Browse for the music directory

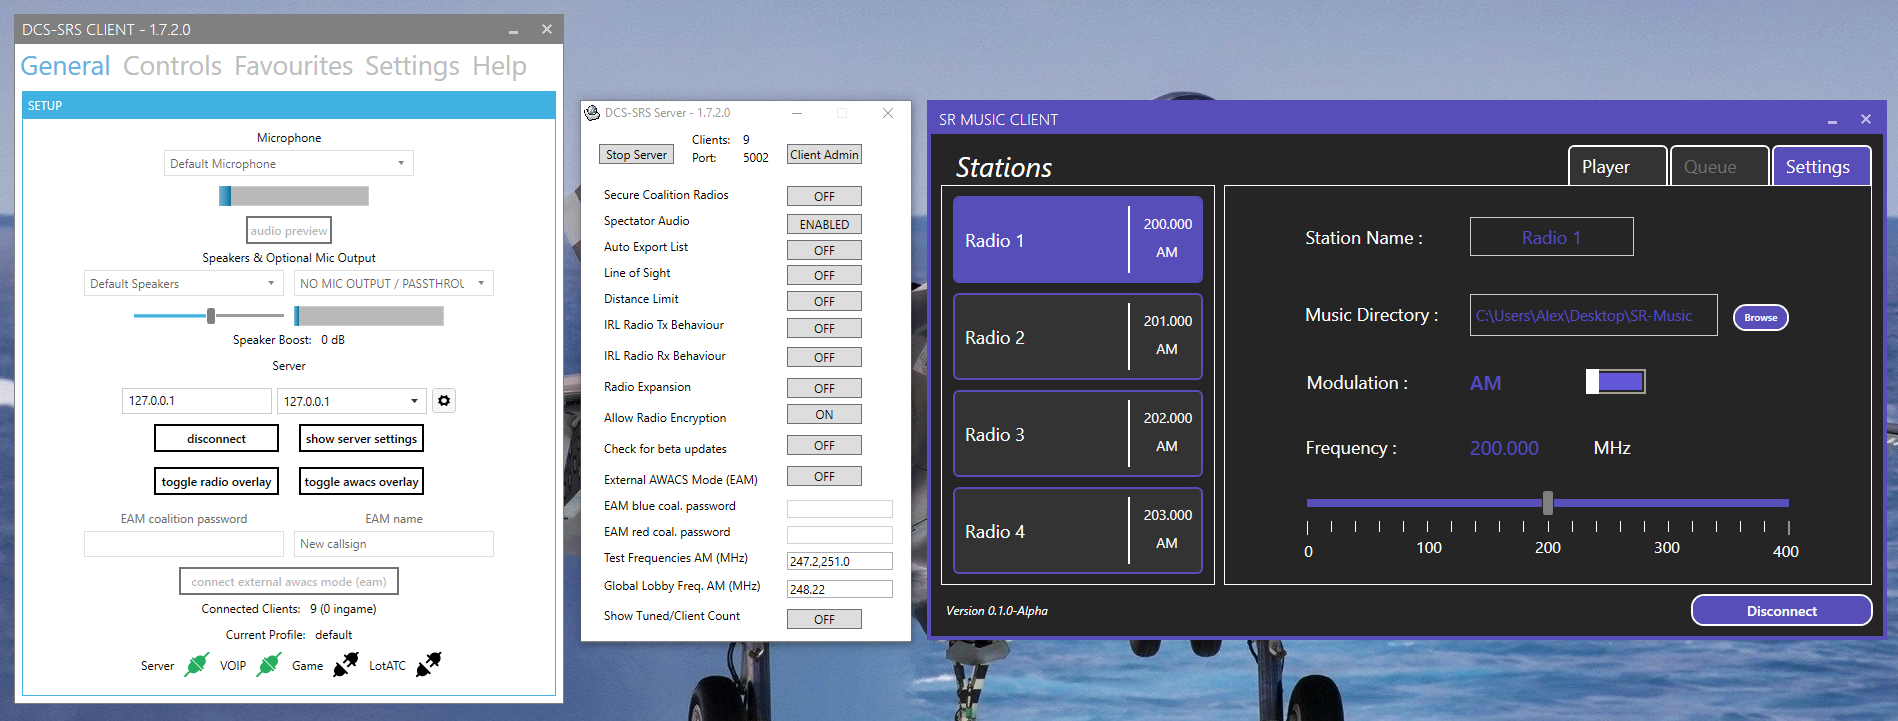pyautogui.click(x=1760, y=317)
